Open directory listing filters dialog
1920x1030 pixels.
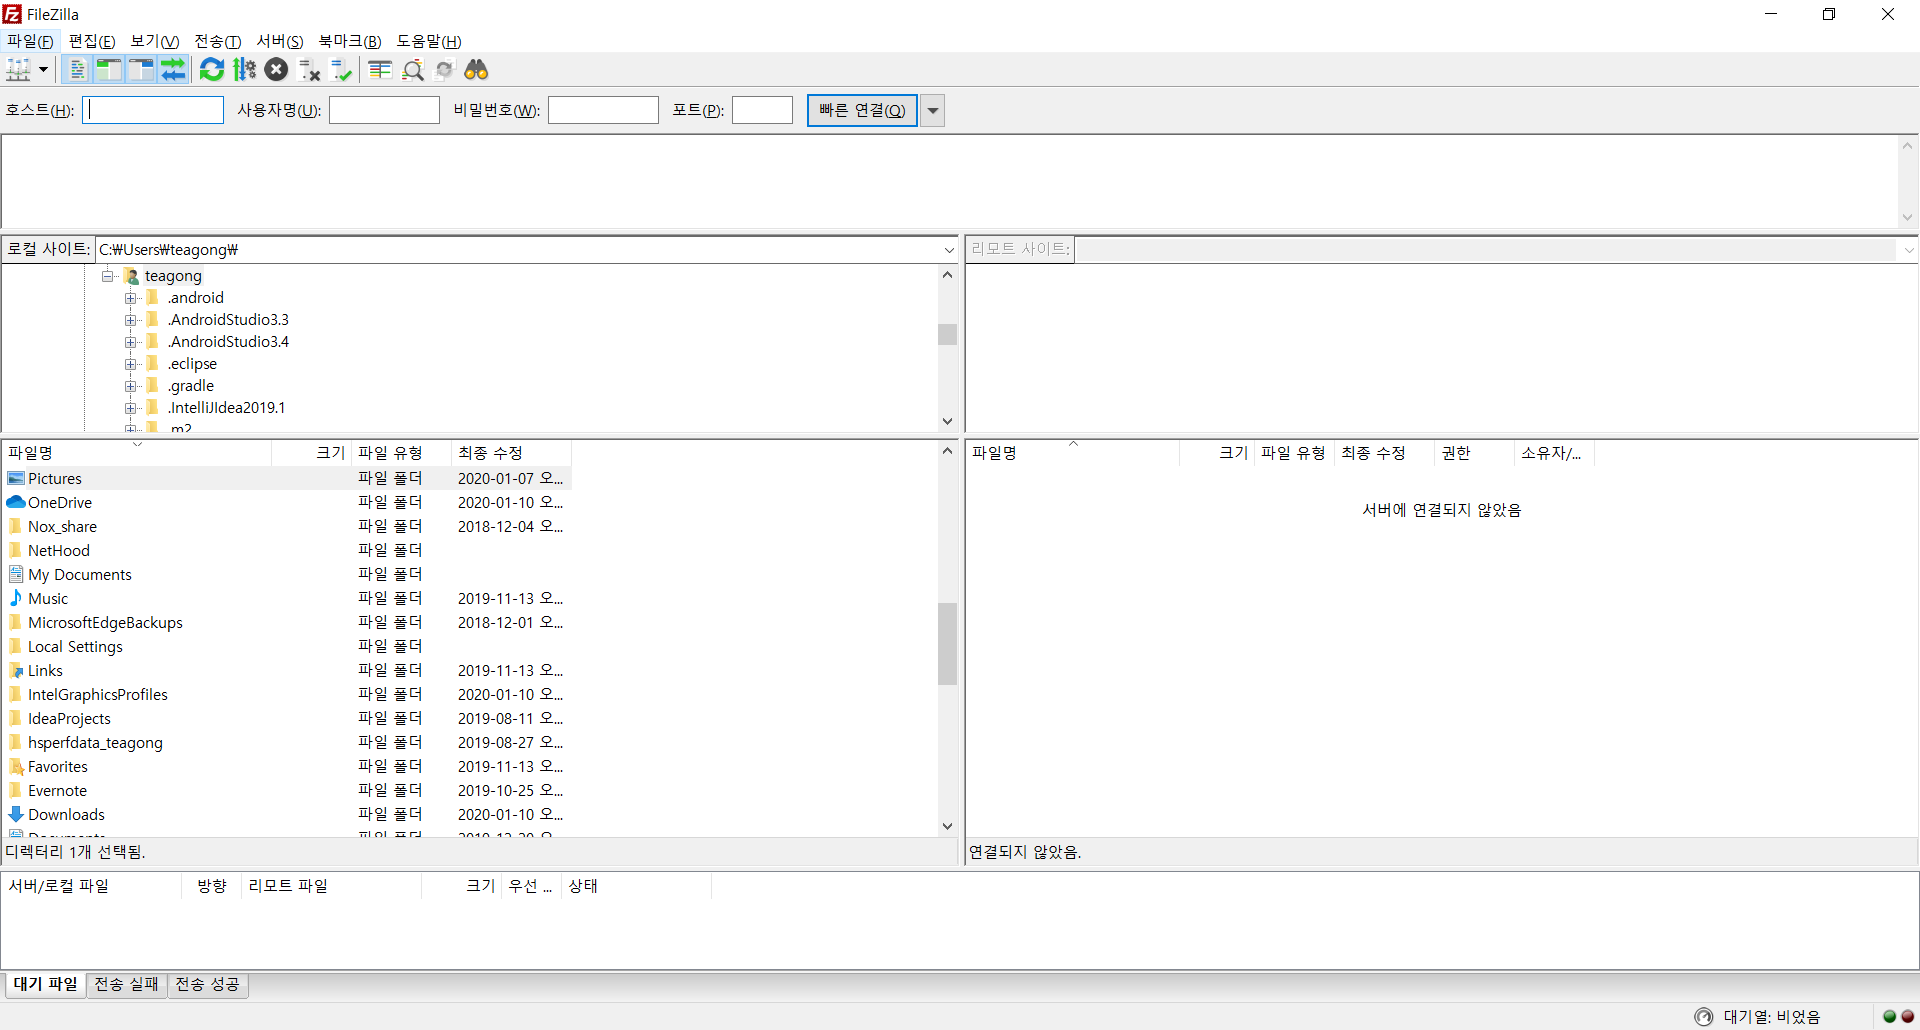pyautogui.click(x=380, y=70)
